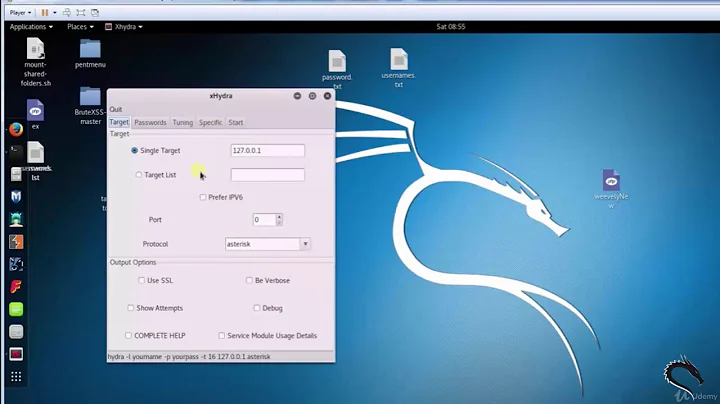Open the Applications menu
The height and width of the screenshot is (404, 720).
(x=31, y=27)
